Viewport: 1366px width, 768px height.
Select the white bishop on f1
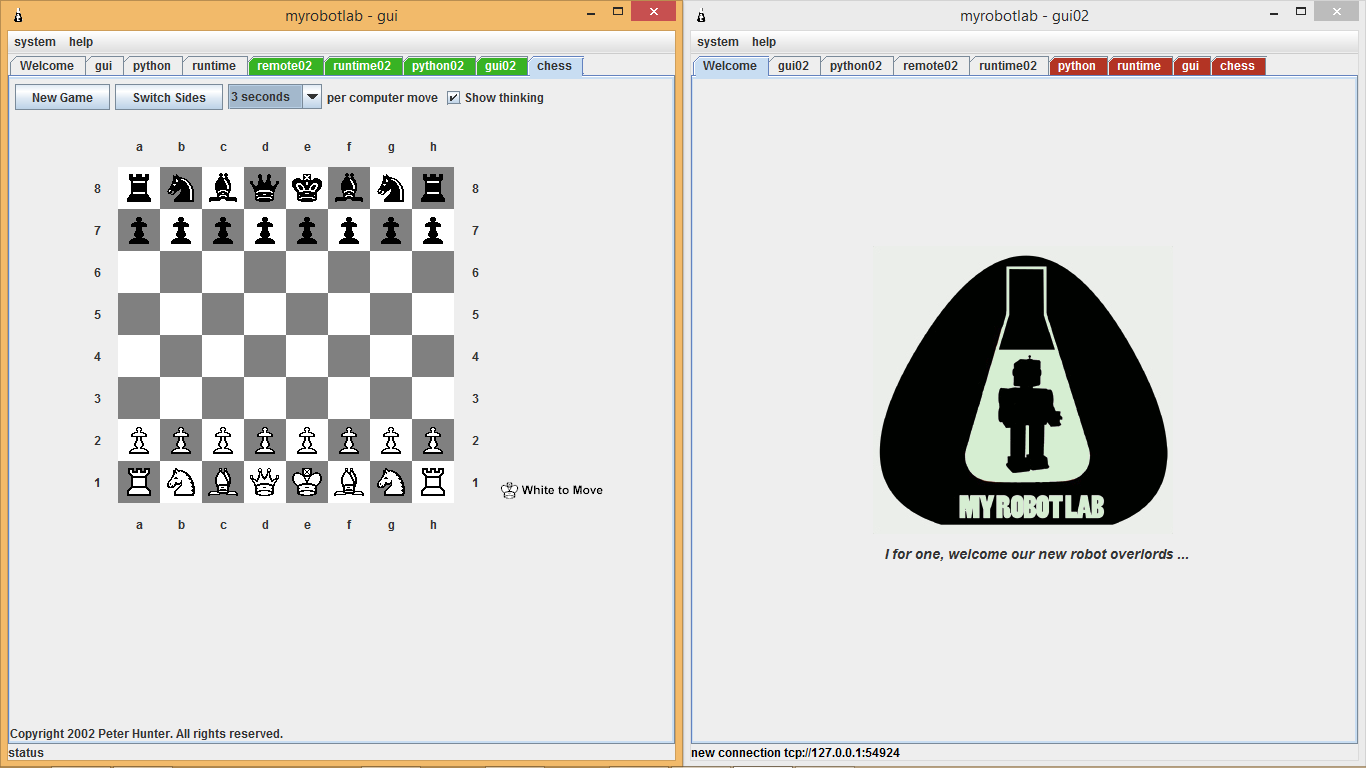click(349, 482)
